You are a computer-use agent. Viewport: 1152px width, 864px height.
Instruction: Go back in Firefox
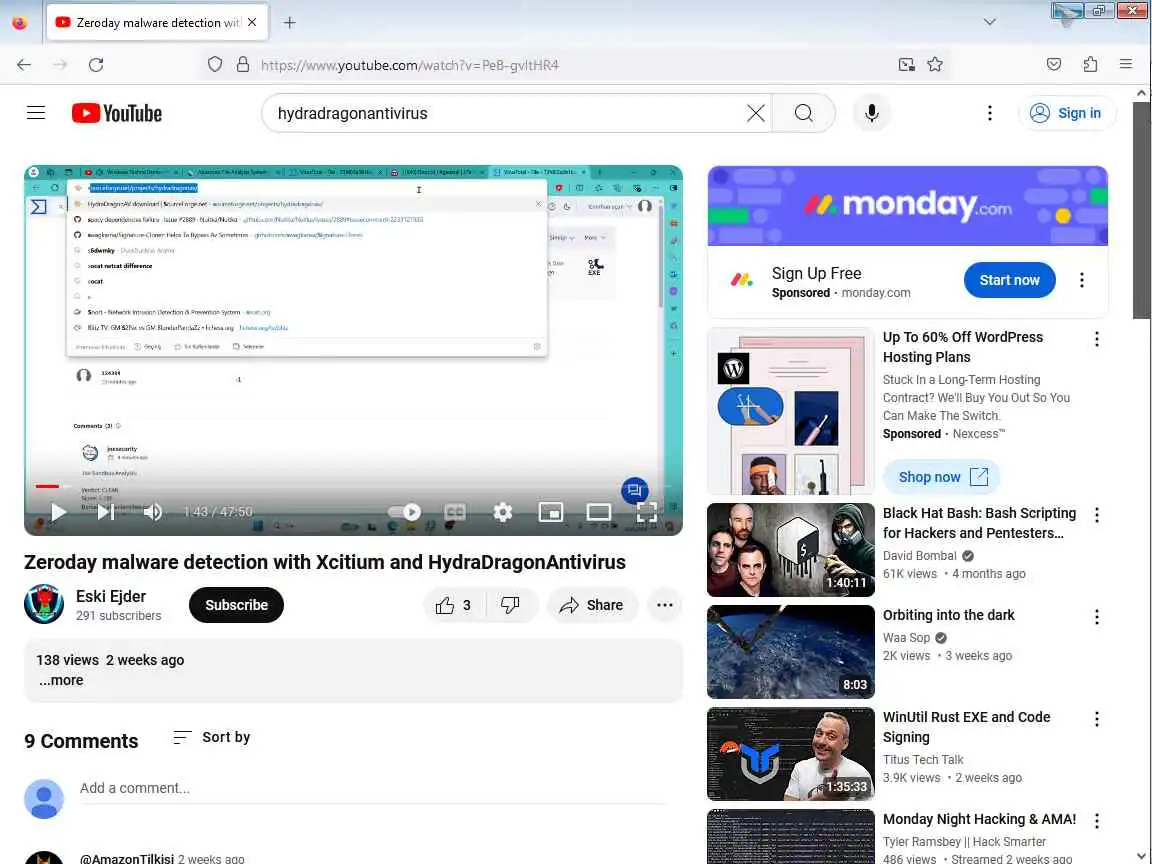click(24, 65)
